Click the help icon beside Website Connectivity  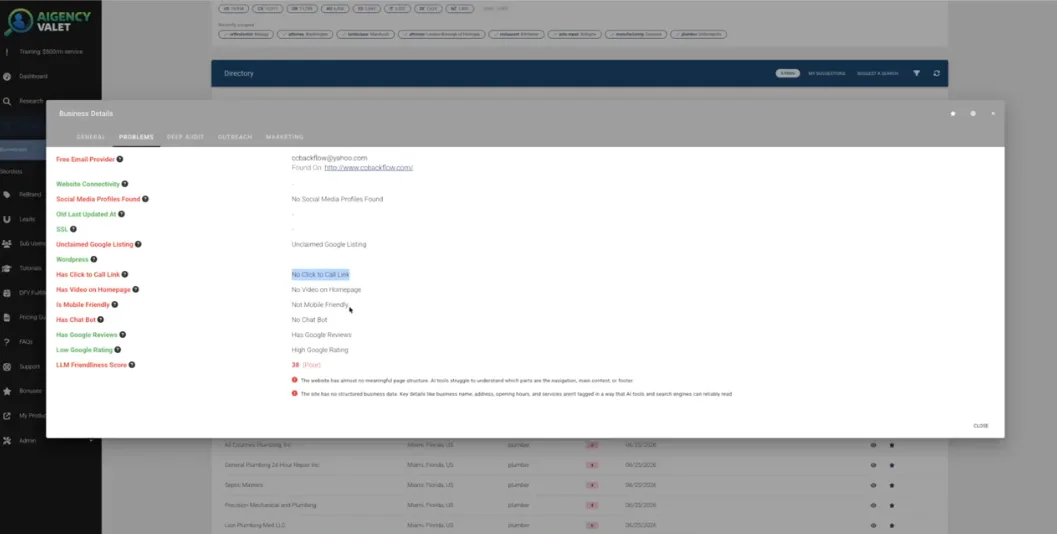point(125,183)
